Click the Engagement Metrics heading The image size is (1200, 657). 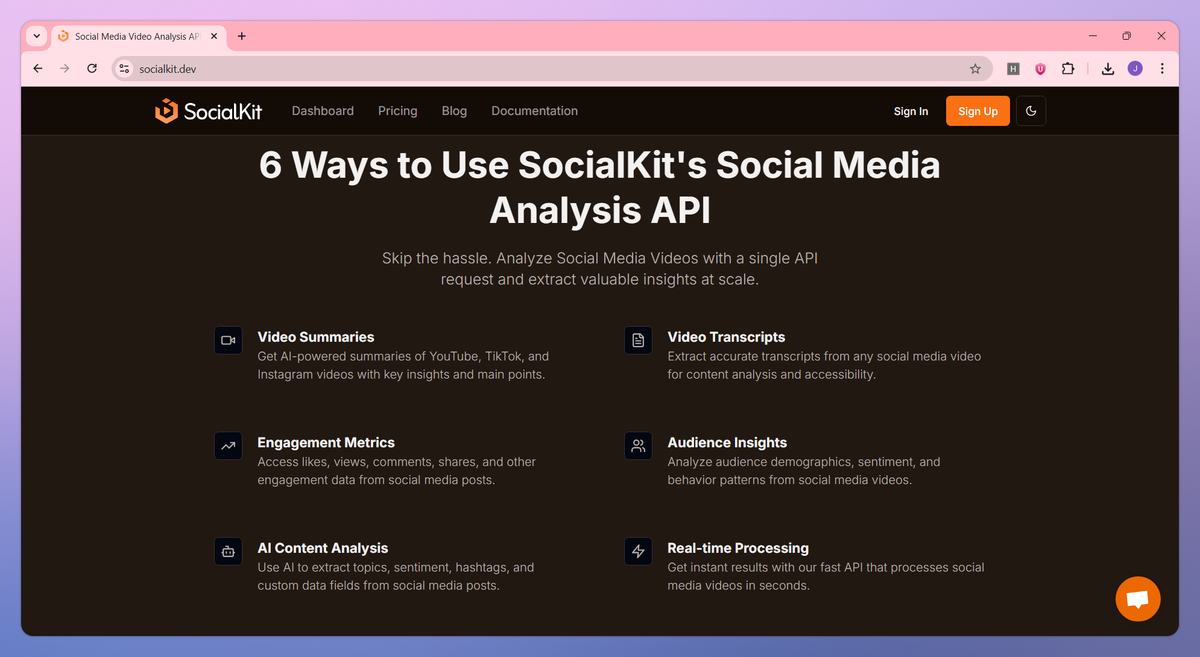point(326,442)
